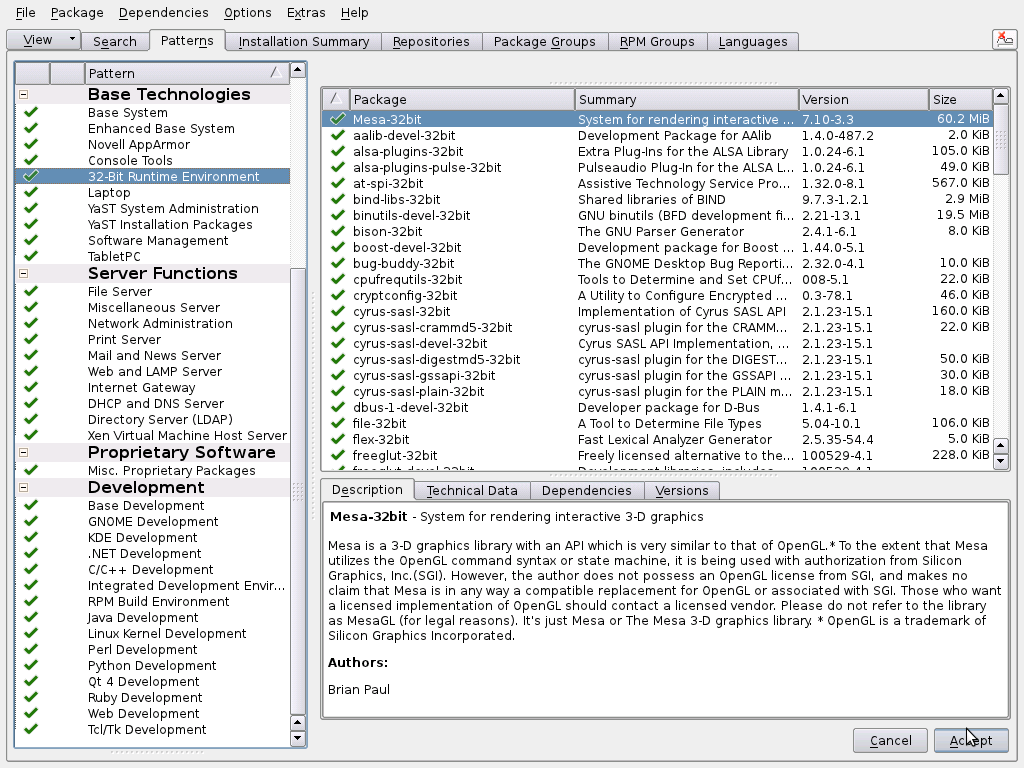Screen dimensions: 1024x768
Task: Click the status icon next to cpufrequtils-32bit
Action: pos(337,279)
